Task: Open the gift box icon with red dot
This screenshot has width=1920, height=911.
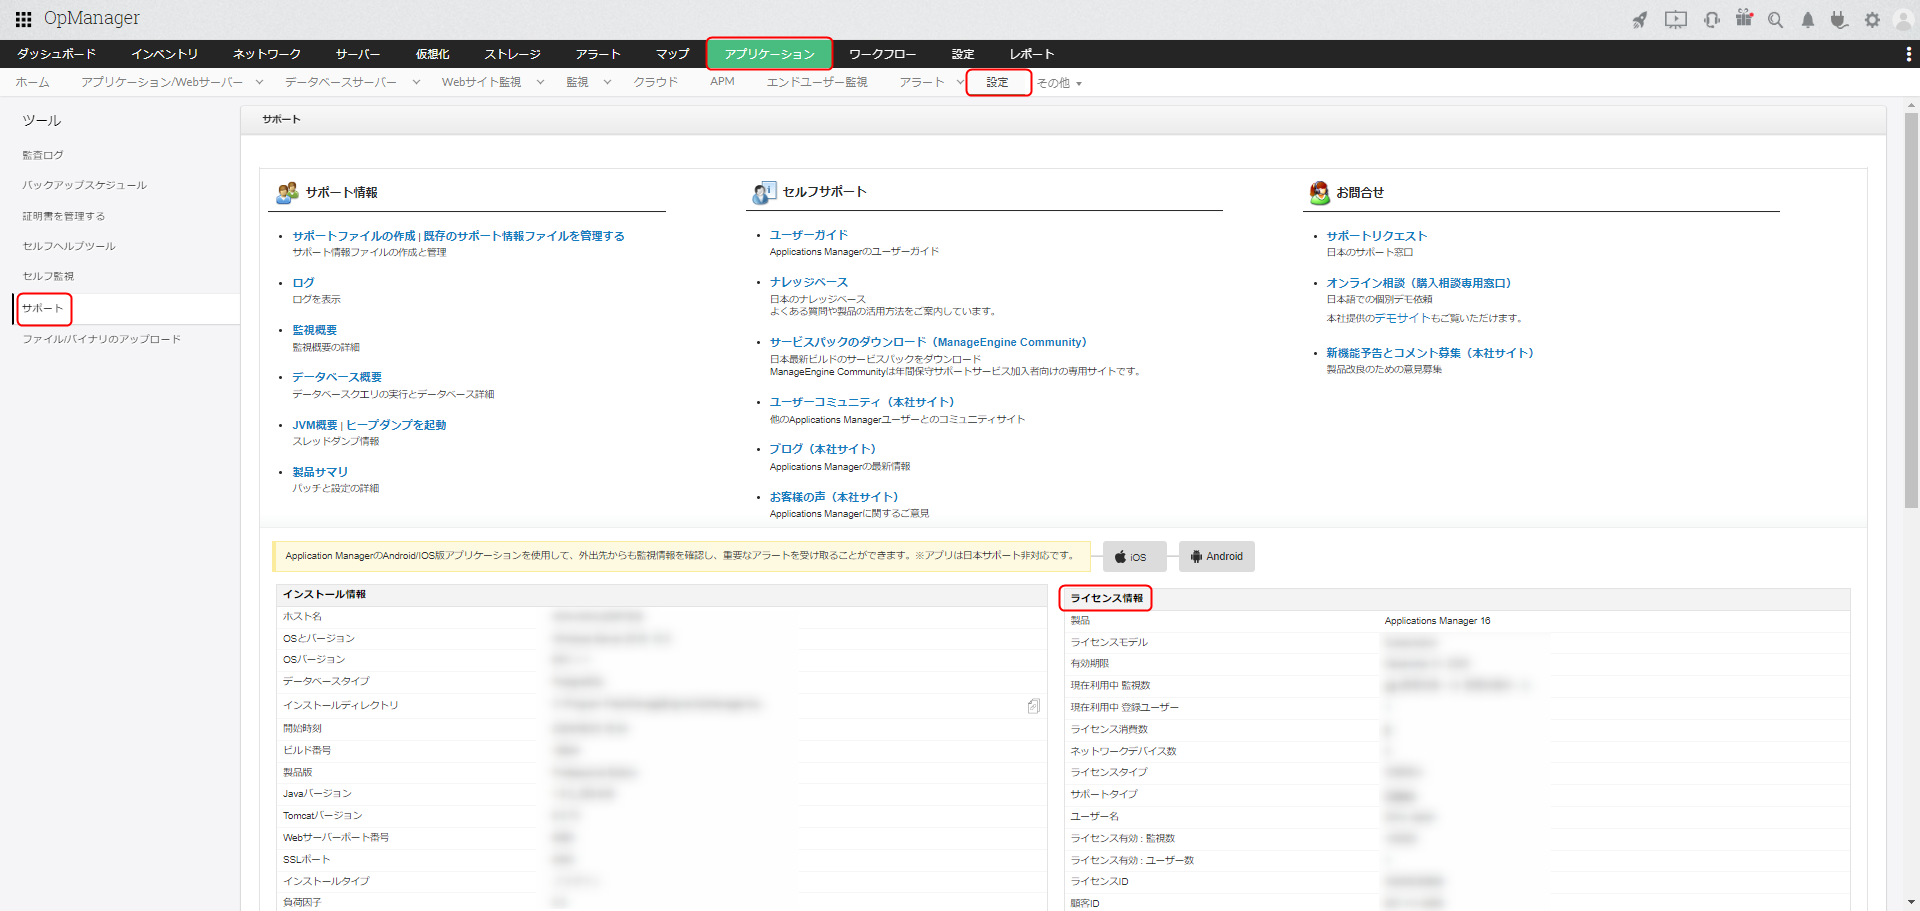Action: (1745, 19)
